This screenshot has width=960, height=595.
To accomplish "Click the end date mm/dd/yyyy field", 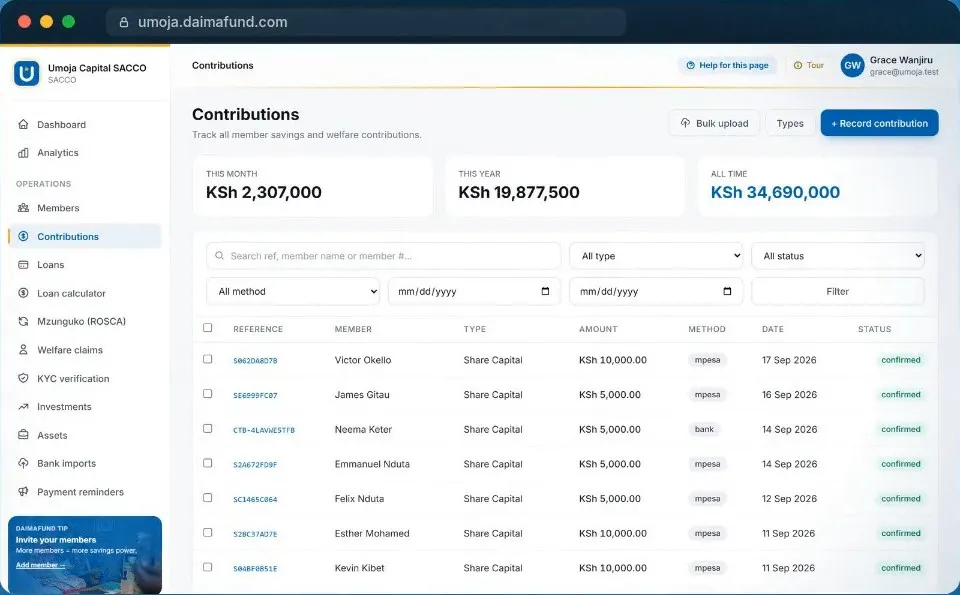I will coord(656,291).
